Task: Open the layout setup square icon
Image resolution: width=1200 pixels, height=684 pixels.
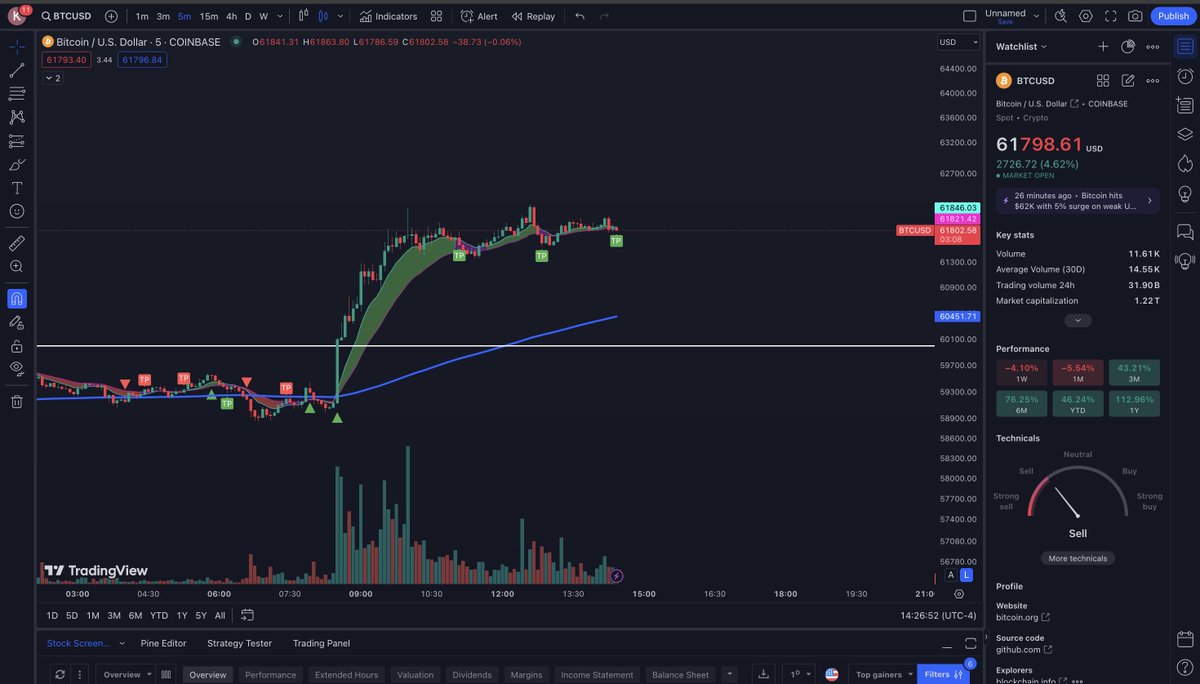Action: (969, 16)
